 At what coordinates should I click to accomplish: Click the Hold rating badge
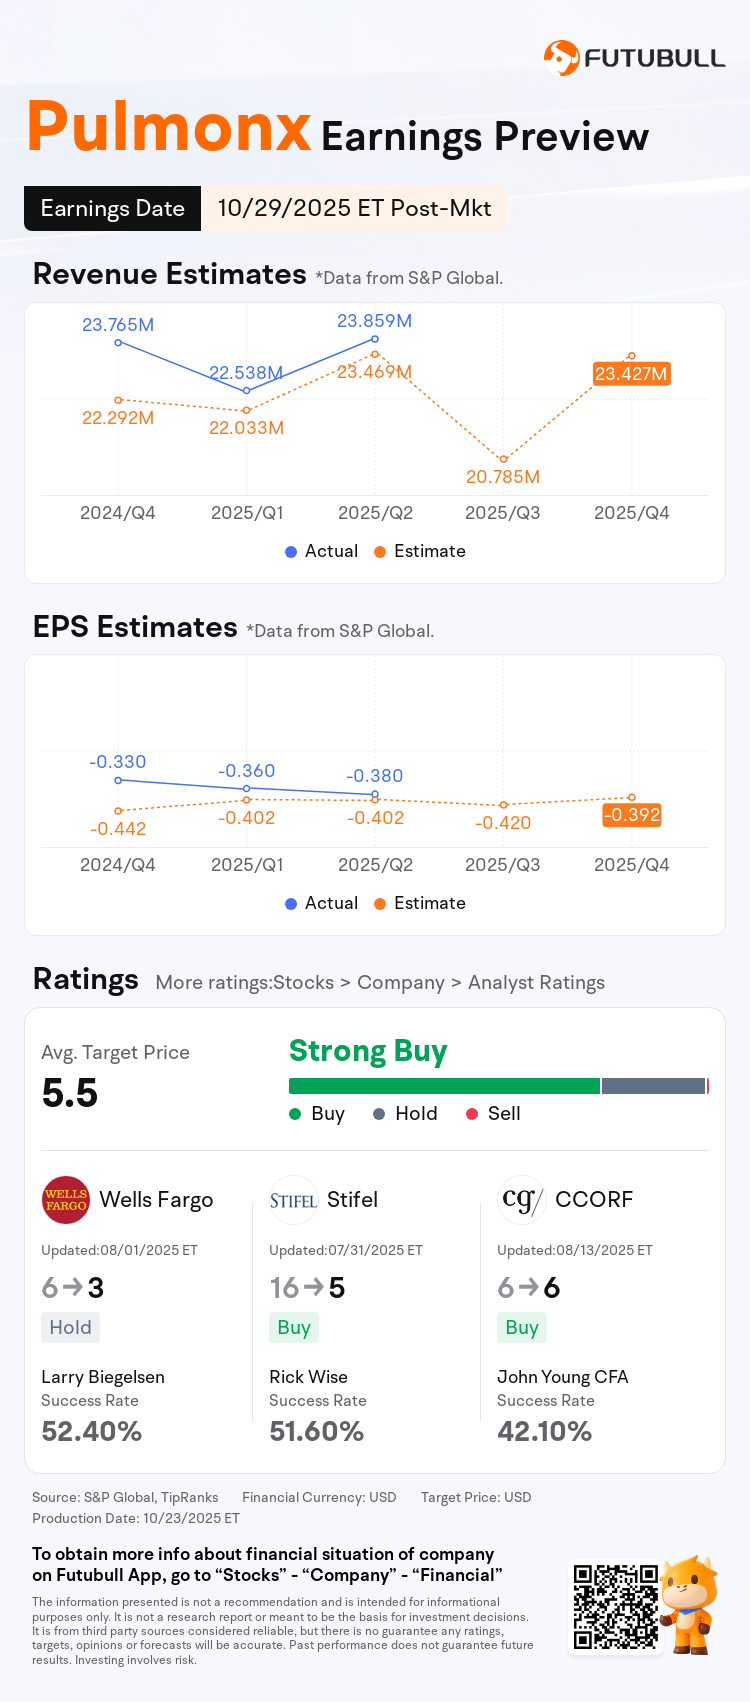point(70,1327)
